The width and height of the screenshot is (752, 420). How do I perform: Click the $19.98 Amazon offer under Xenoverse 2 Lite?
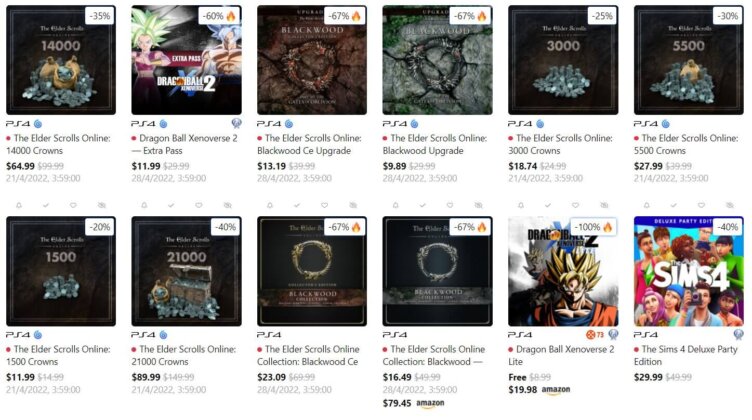(x=540, y=390)
